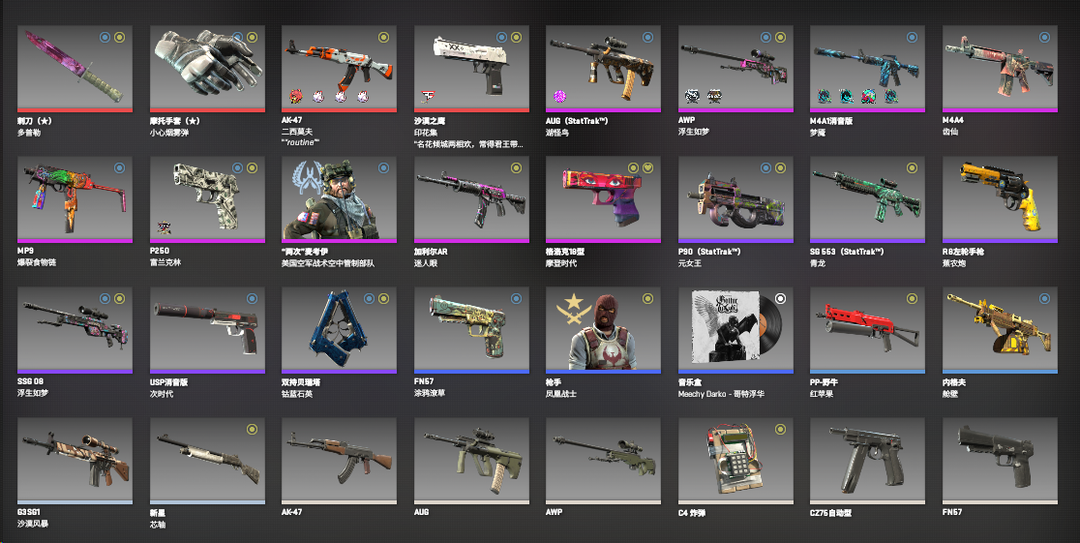1080x543 pixels.
Task: Click the sticker icon on the P250 富兰克林
Action: pos(164,227)
